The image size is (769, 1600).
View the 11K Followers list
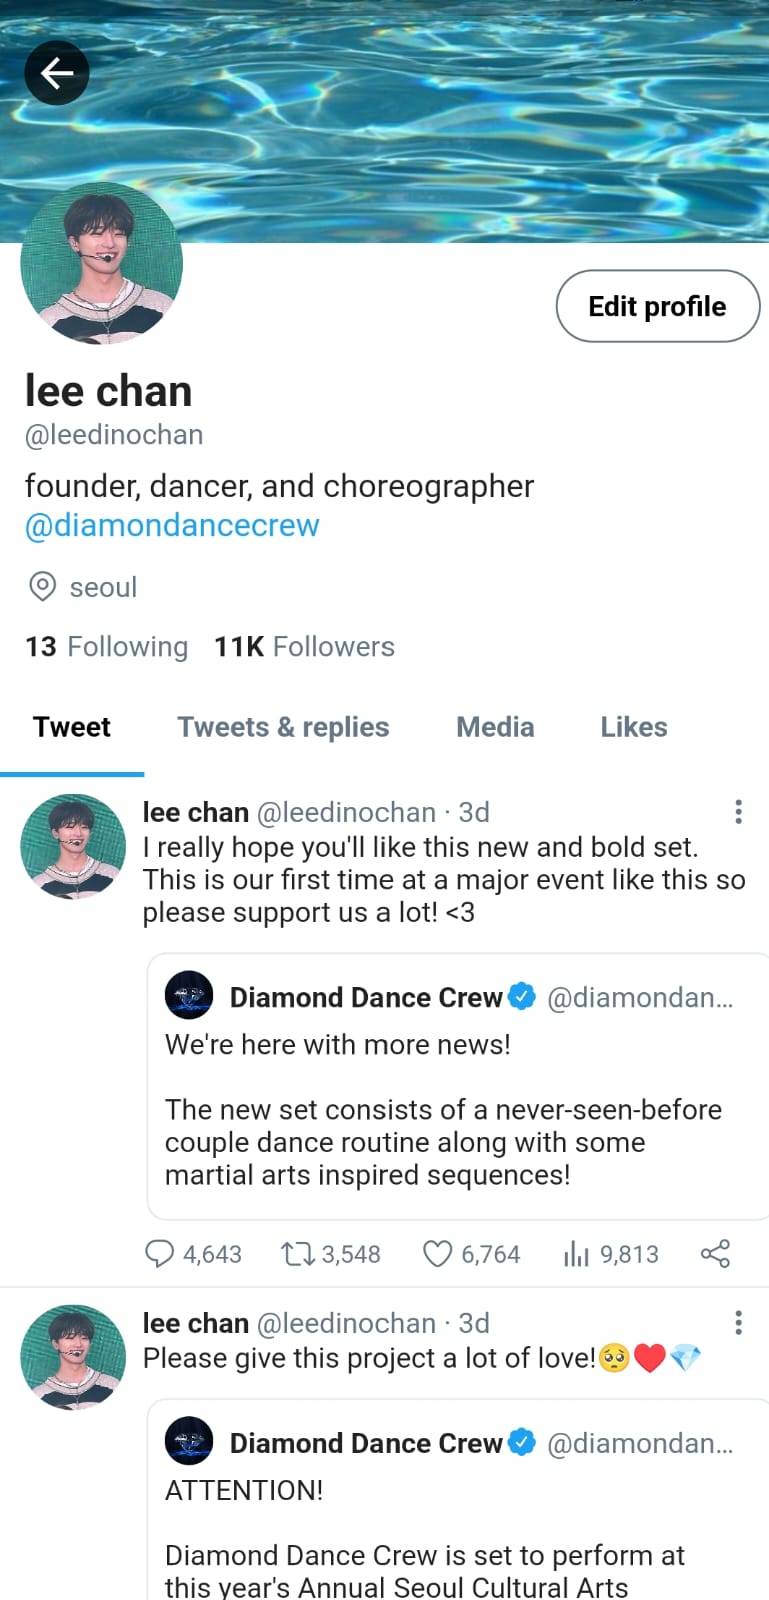point(304,647)
